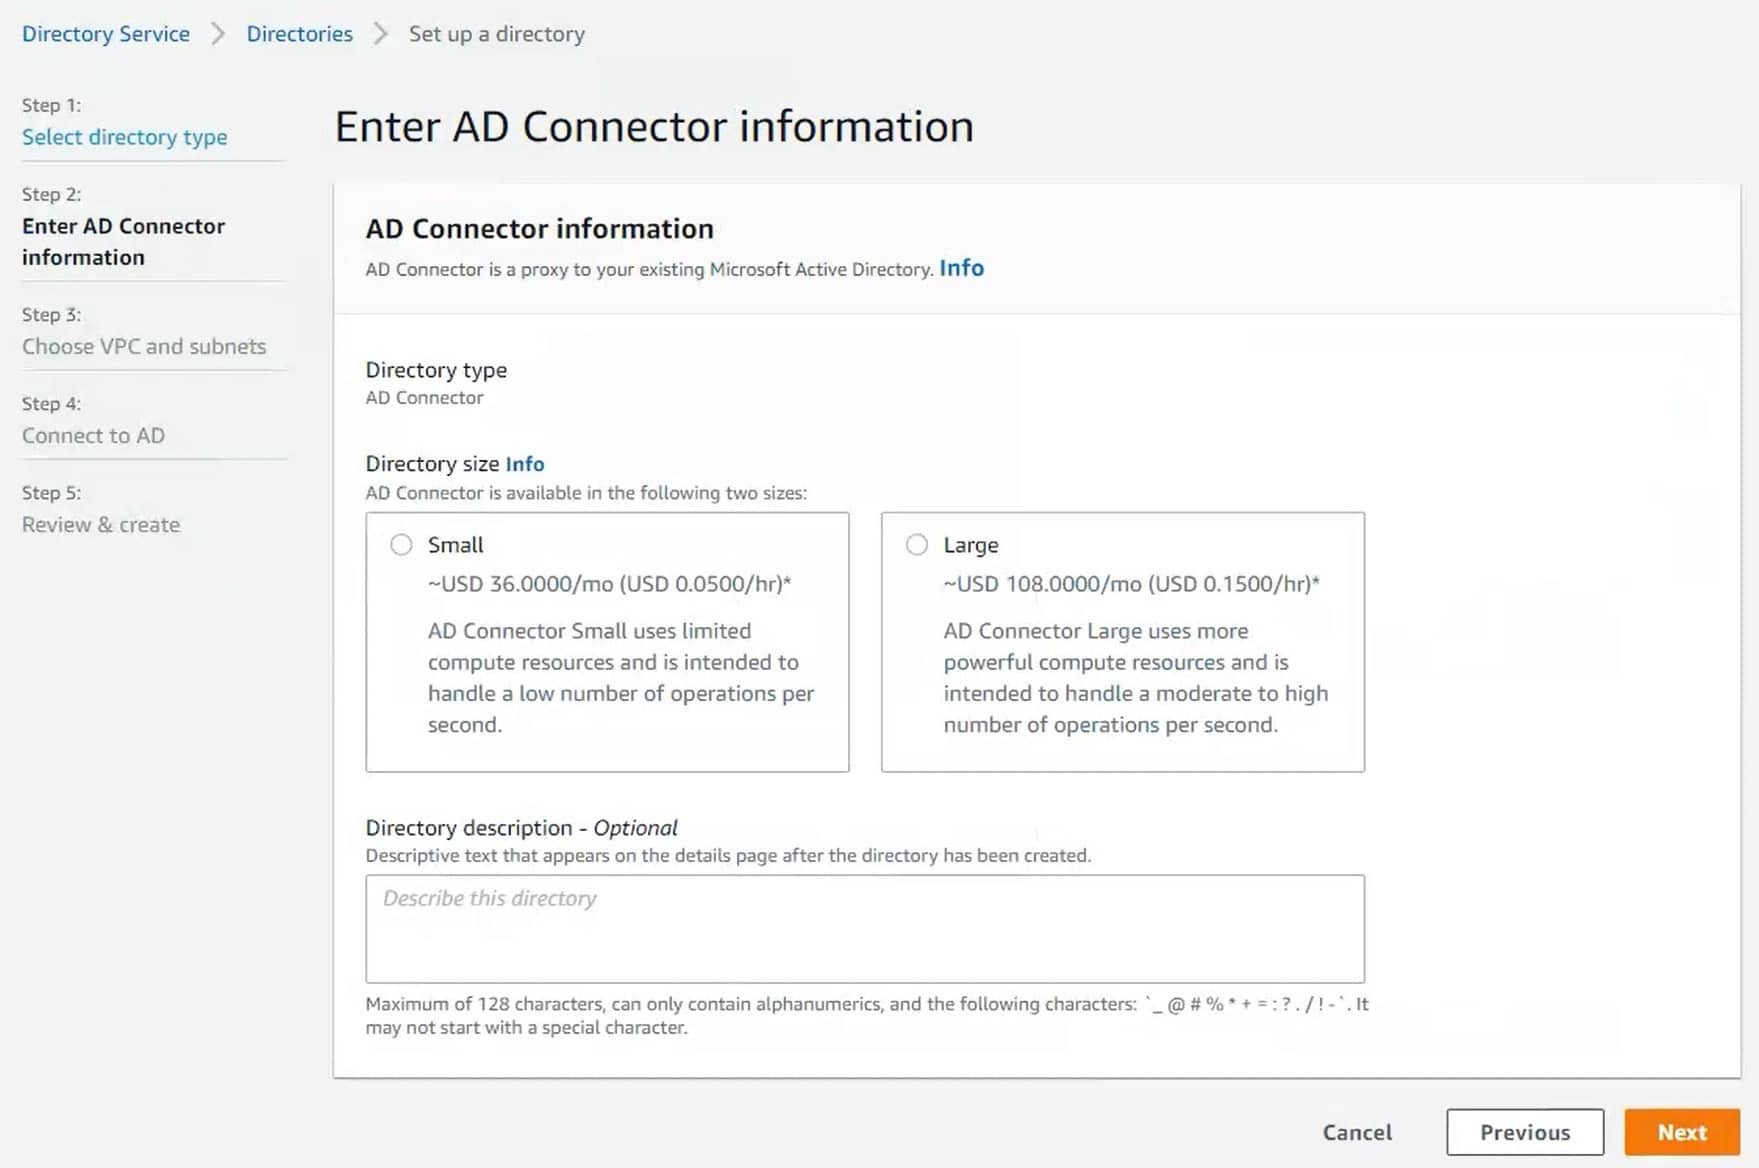
Task: Open Info link next to AD Connector description
Action: click(x=961, y=268)
